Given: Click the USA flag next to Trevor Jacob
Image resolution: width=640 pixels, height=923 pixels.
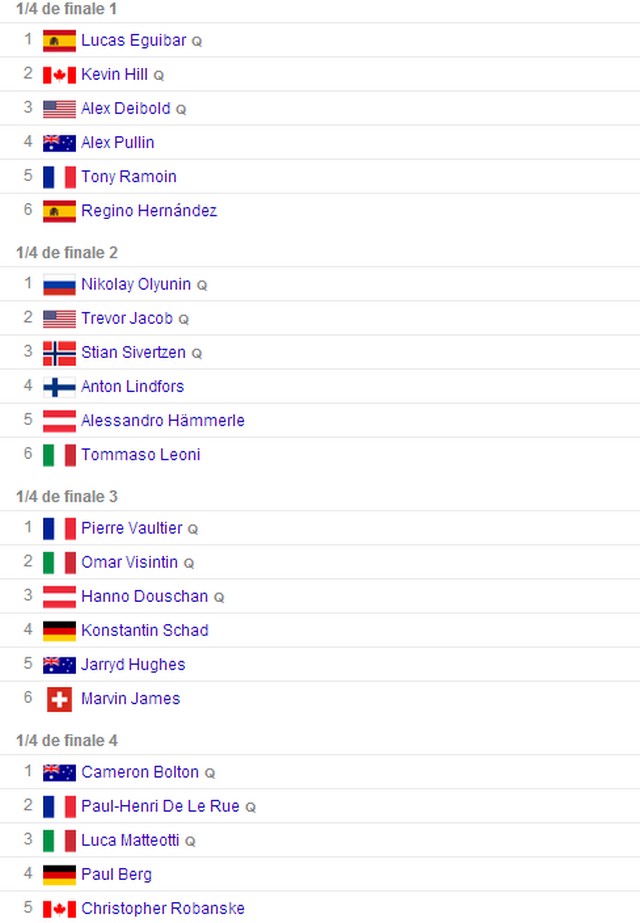Looking at the screenshot, I should coord(59,318).
